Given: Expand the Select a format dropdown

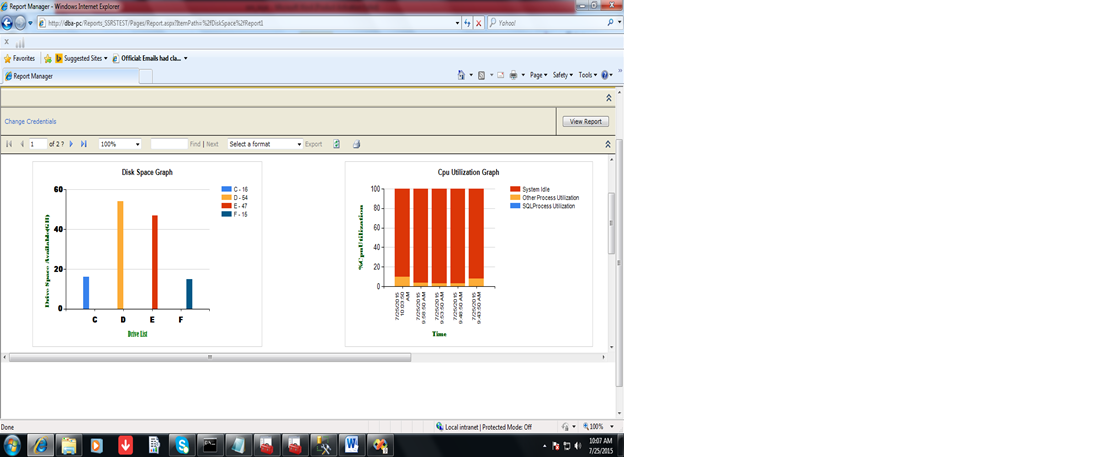Looking at the screenshot, I should click(x=298, y=144).
